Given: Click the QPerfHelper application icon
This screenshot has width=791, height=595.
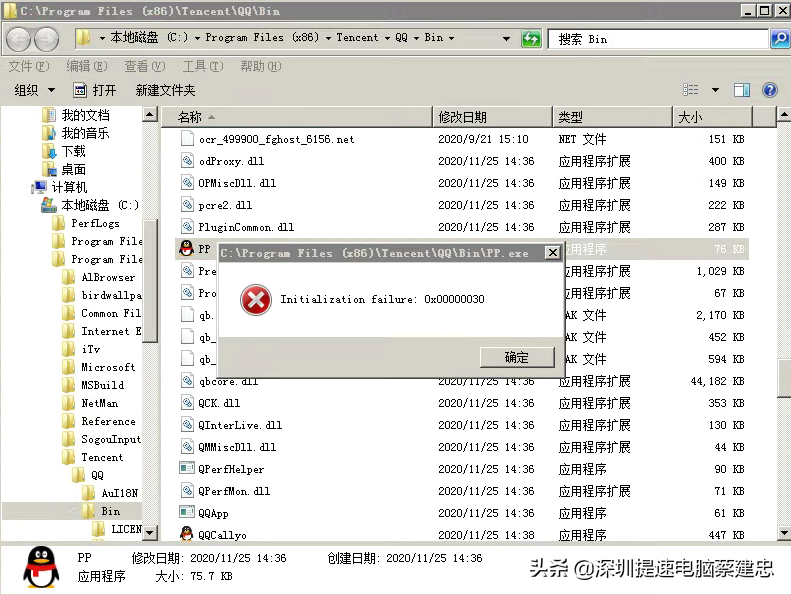Looking at the screenshot, I should [187, 468].
